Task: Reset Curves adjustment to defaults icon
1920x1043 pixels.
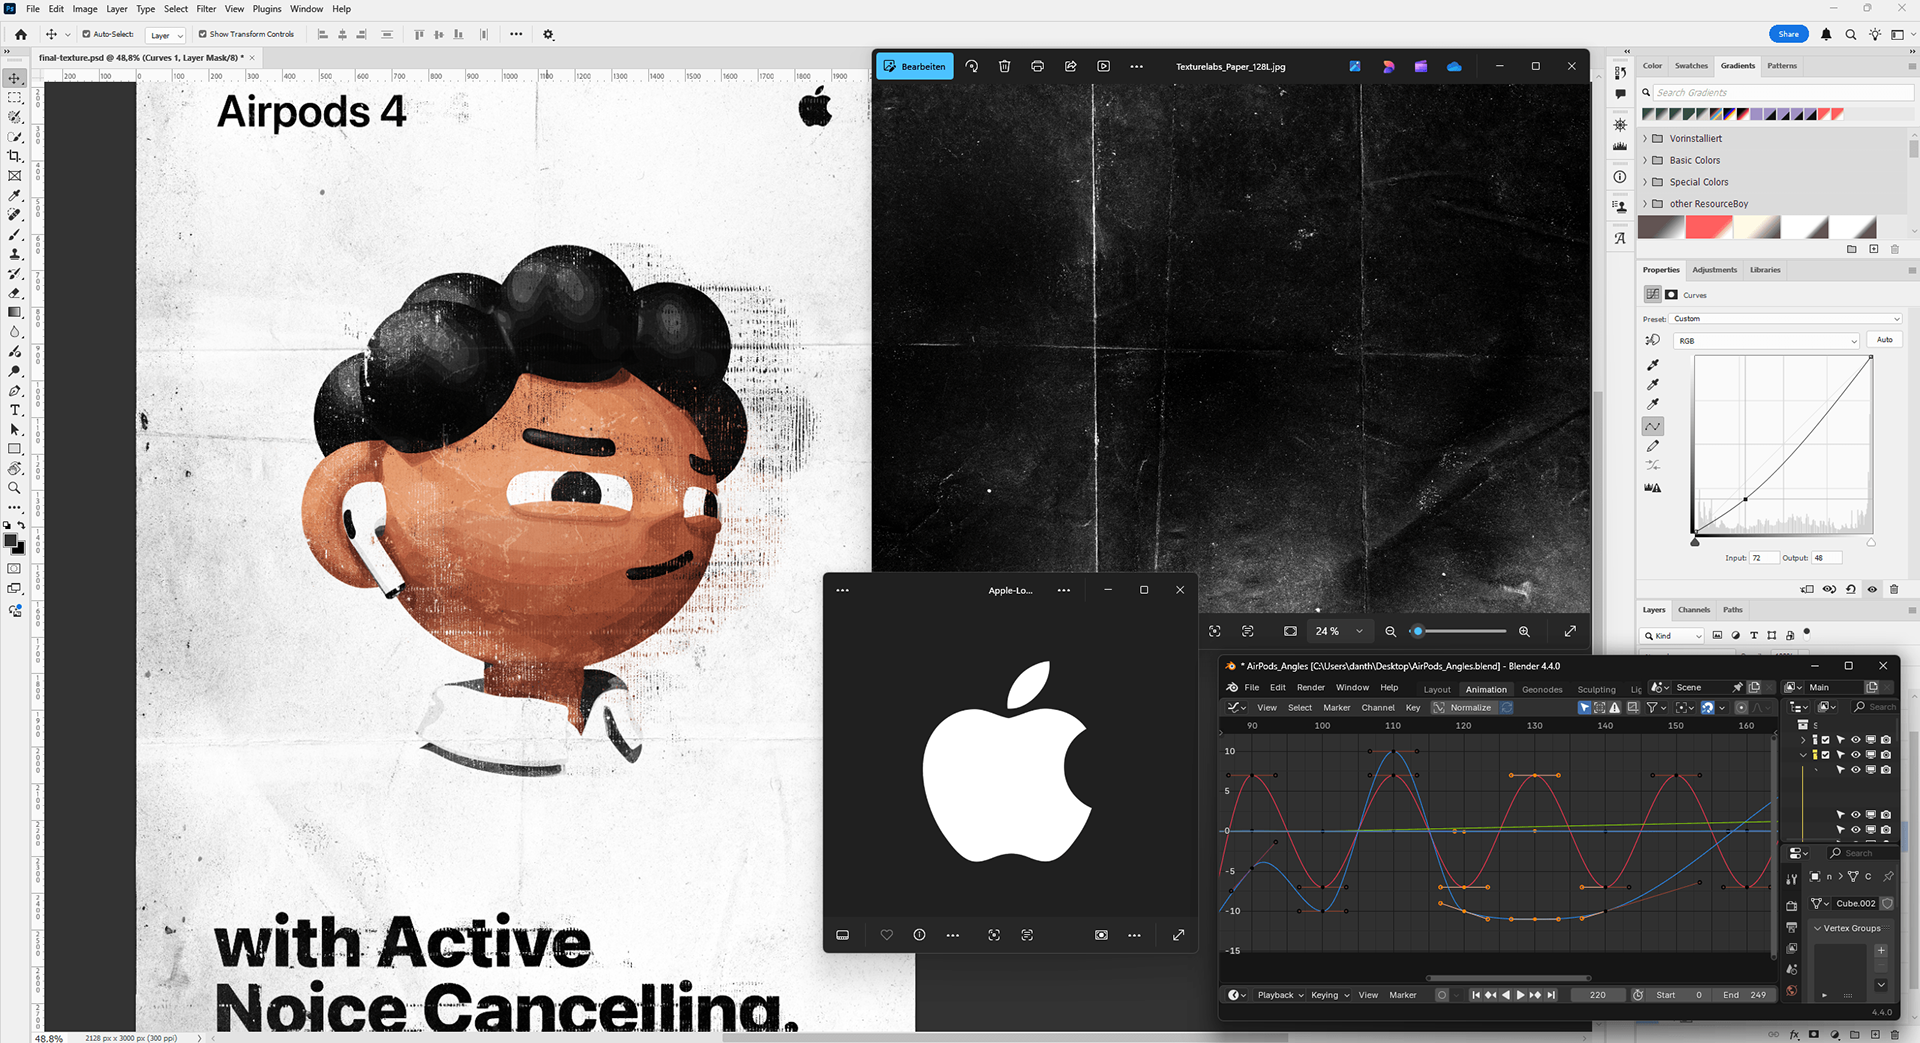Action: [1851, 589]
